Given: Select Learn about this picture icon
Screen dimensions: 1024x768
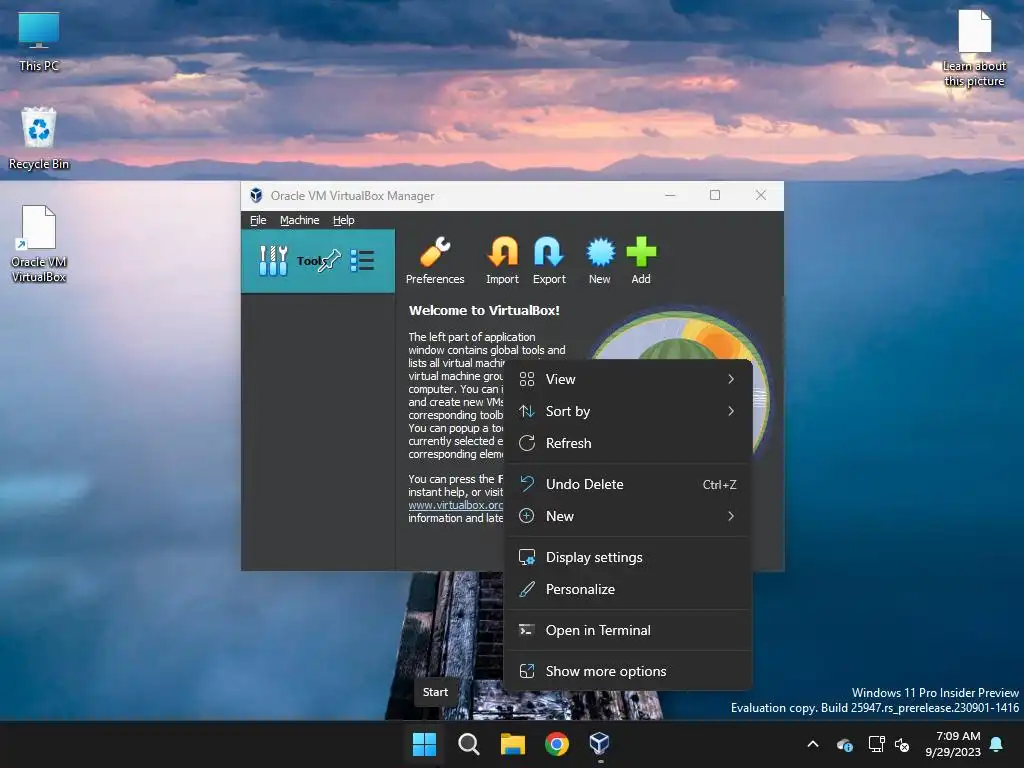Looking at the screenshot, I should (974, 48).
